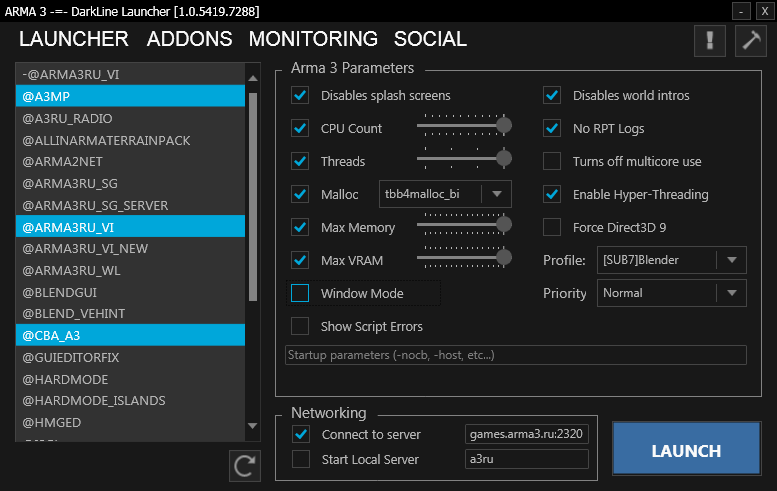Open the SOCIAL tab
This screenshot has height=491, width=777.
430,39
